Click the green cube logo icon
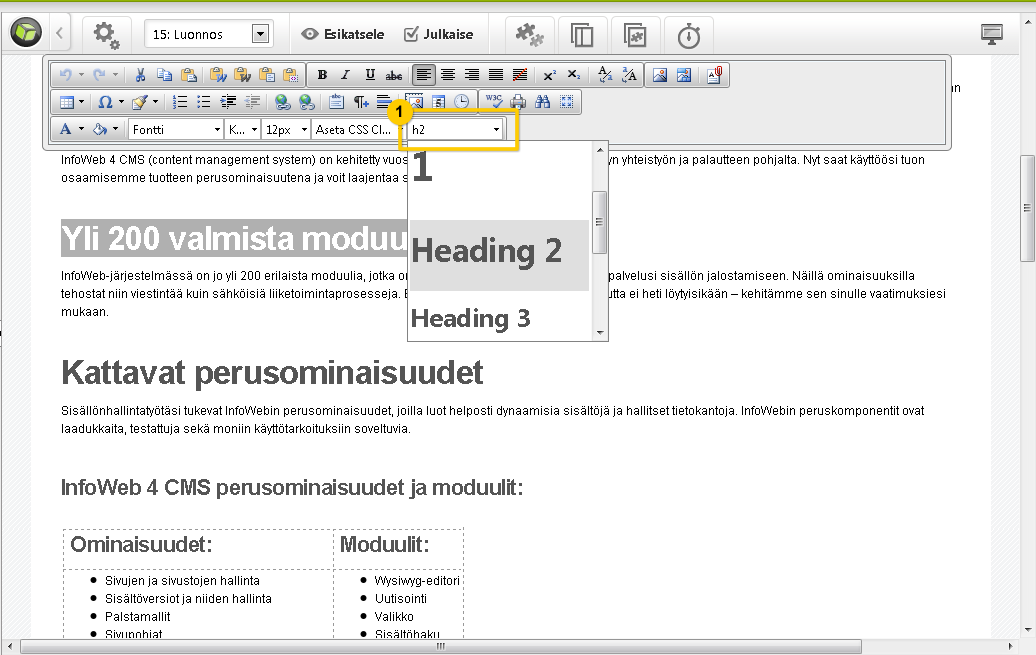The width and height of the screenshot is (1036, 655). [x=26, y=32]
